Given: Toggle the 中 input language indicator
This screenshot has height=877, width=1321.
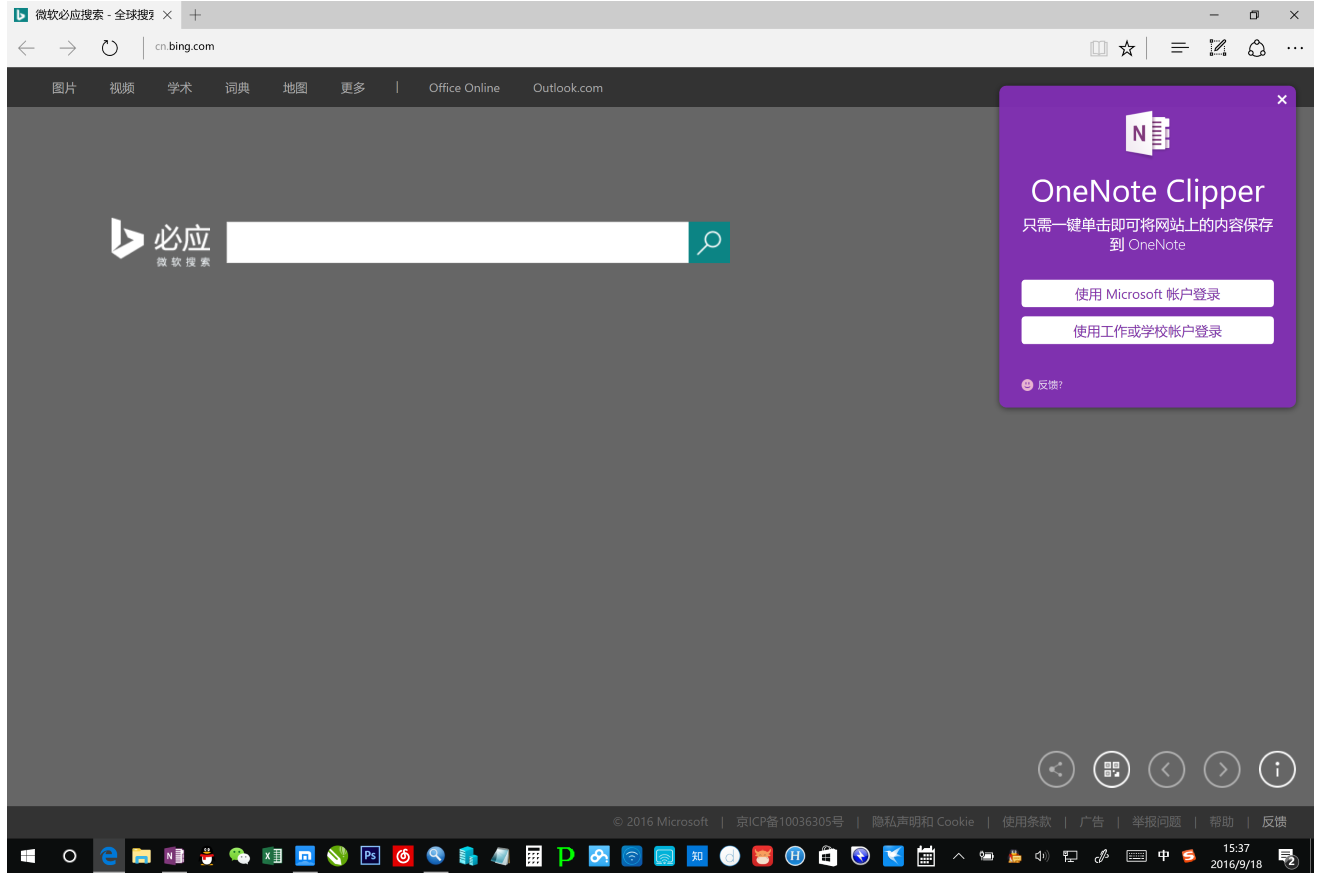Looking at the screenshot, I should click(1163, 856).
